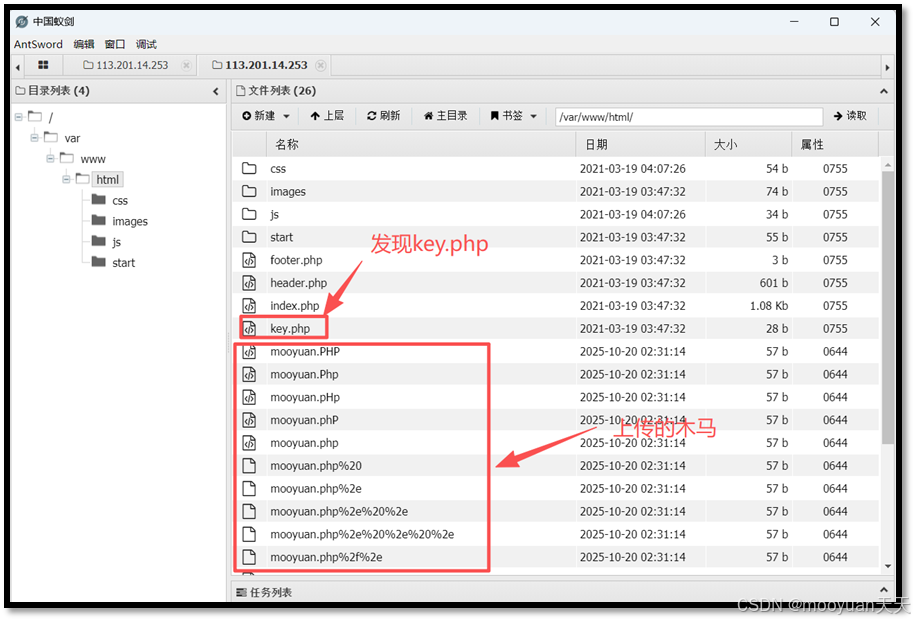The width and height of the screenshot is (915, 621).
Task: Click the footer.php file icon
Action: 249,260
